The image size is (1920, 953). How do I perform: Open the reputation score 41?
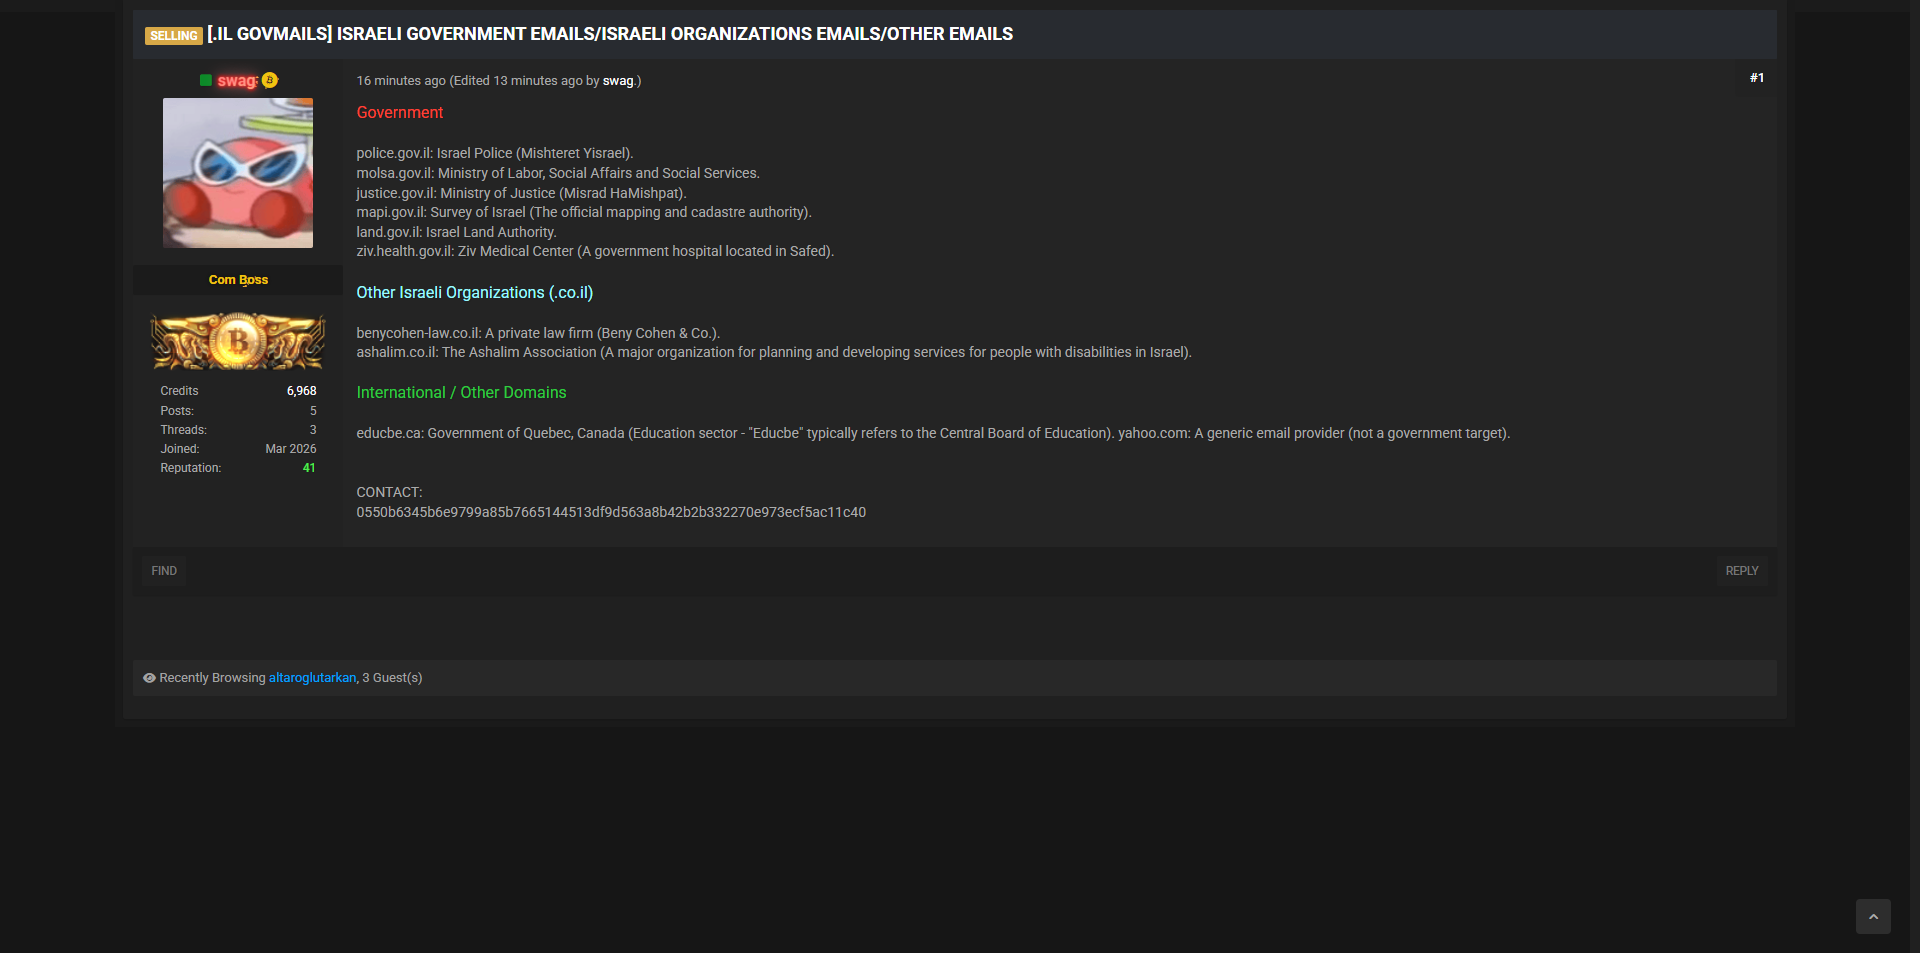click(x=309, y=468)
